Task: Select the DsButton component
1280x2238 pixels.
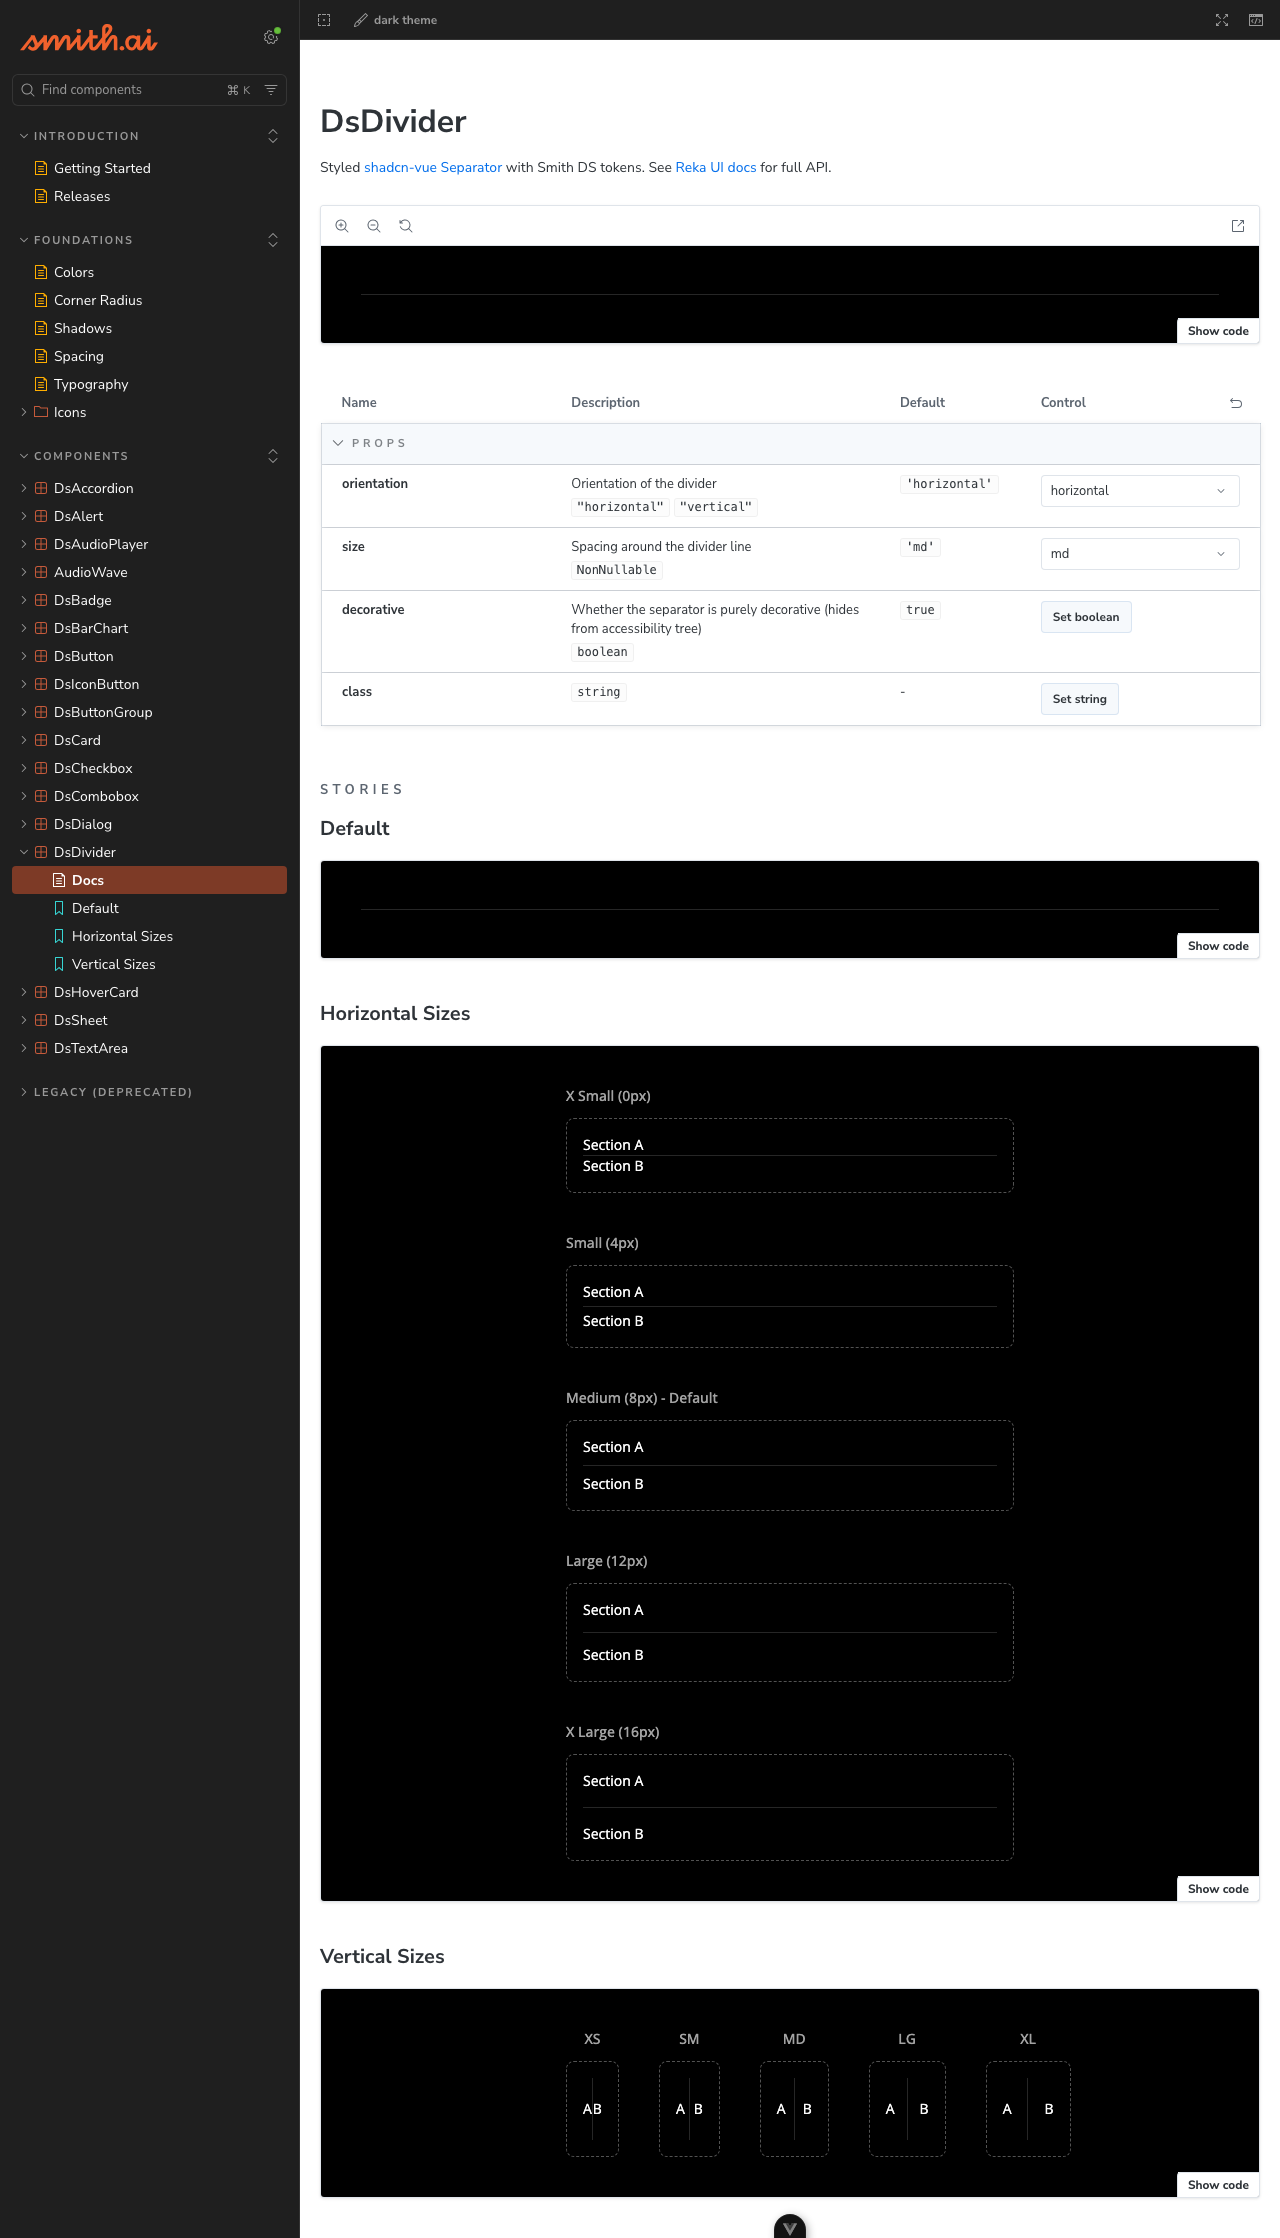Action: click(84, 656)
